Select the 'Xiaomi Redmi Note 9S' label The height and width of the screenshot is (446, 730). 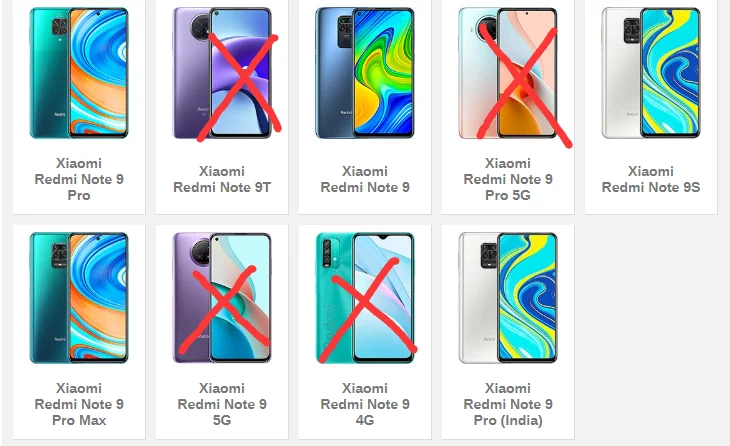tap(651, 179)
